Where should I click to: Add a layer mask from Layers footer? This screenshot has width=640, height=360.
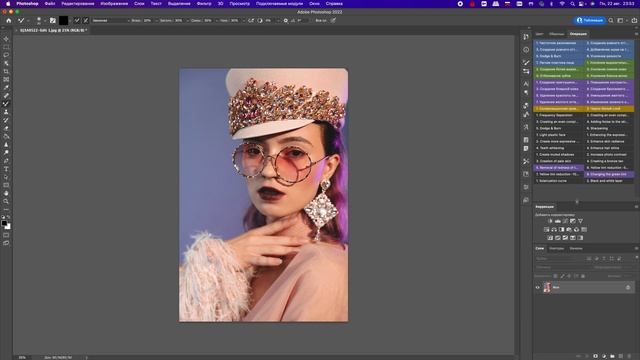596,356
